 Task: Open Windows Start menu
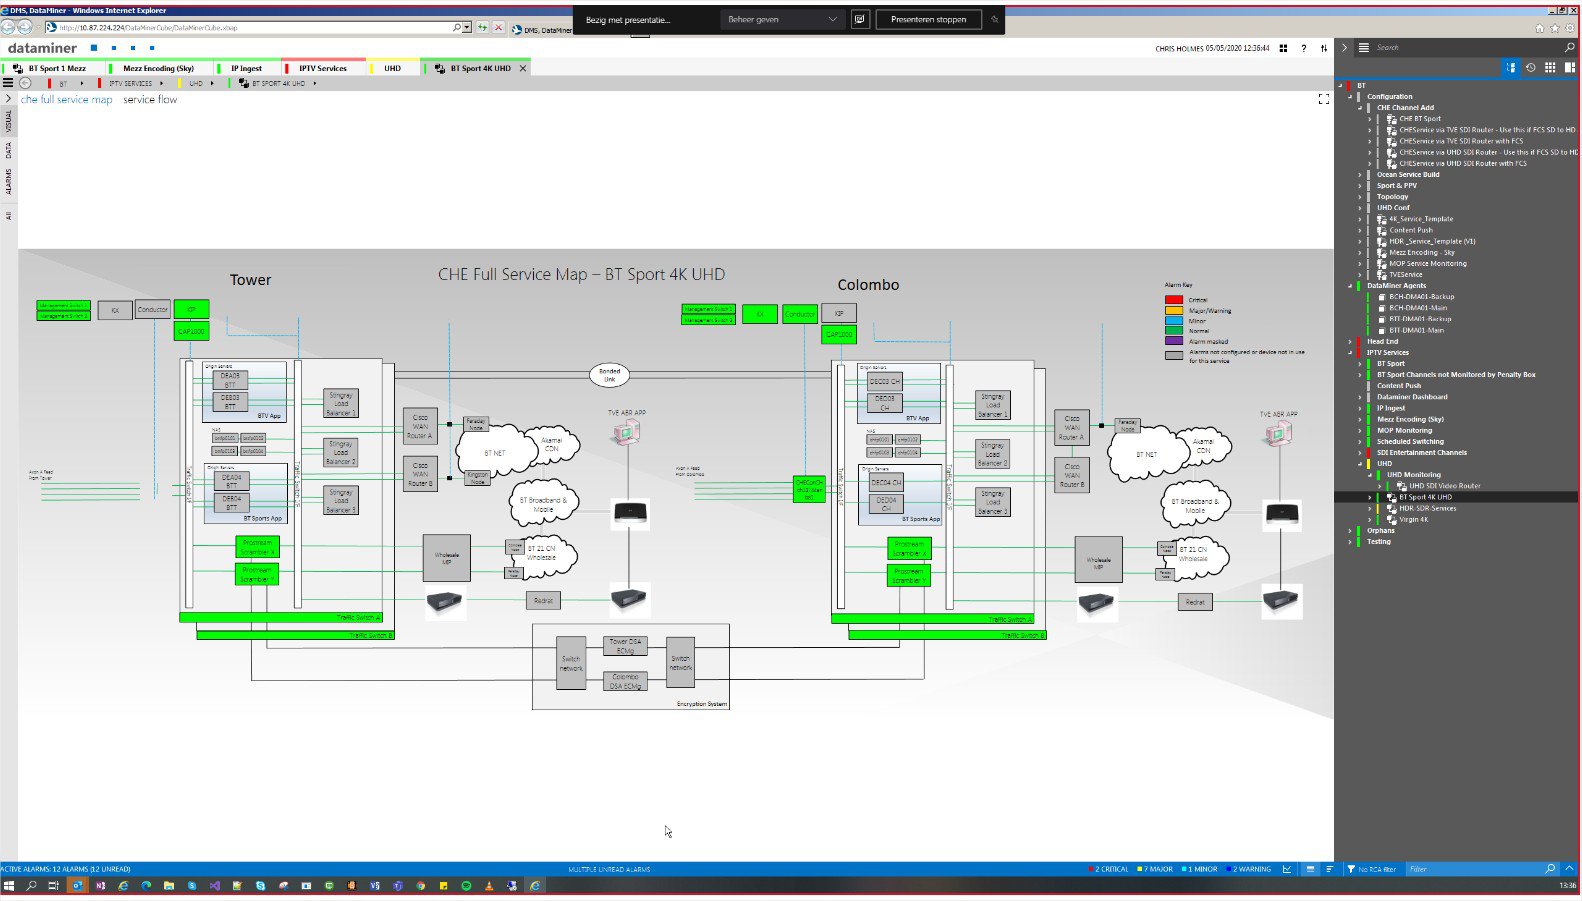pyautogui.click(x=9, y=885)
